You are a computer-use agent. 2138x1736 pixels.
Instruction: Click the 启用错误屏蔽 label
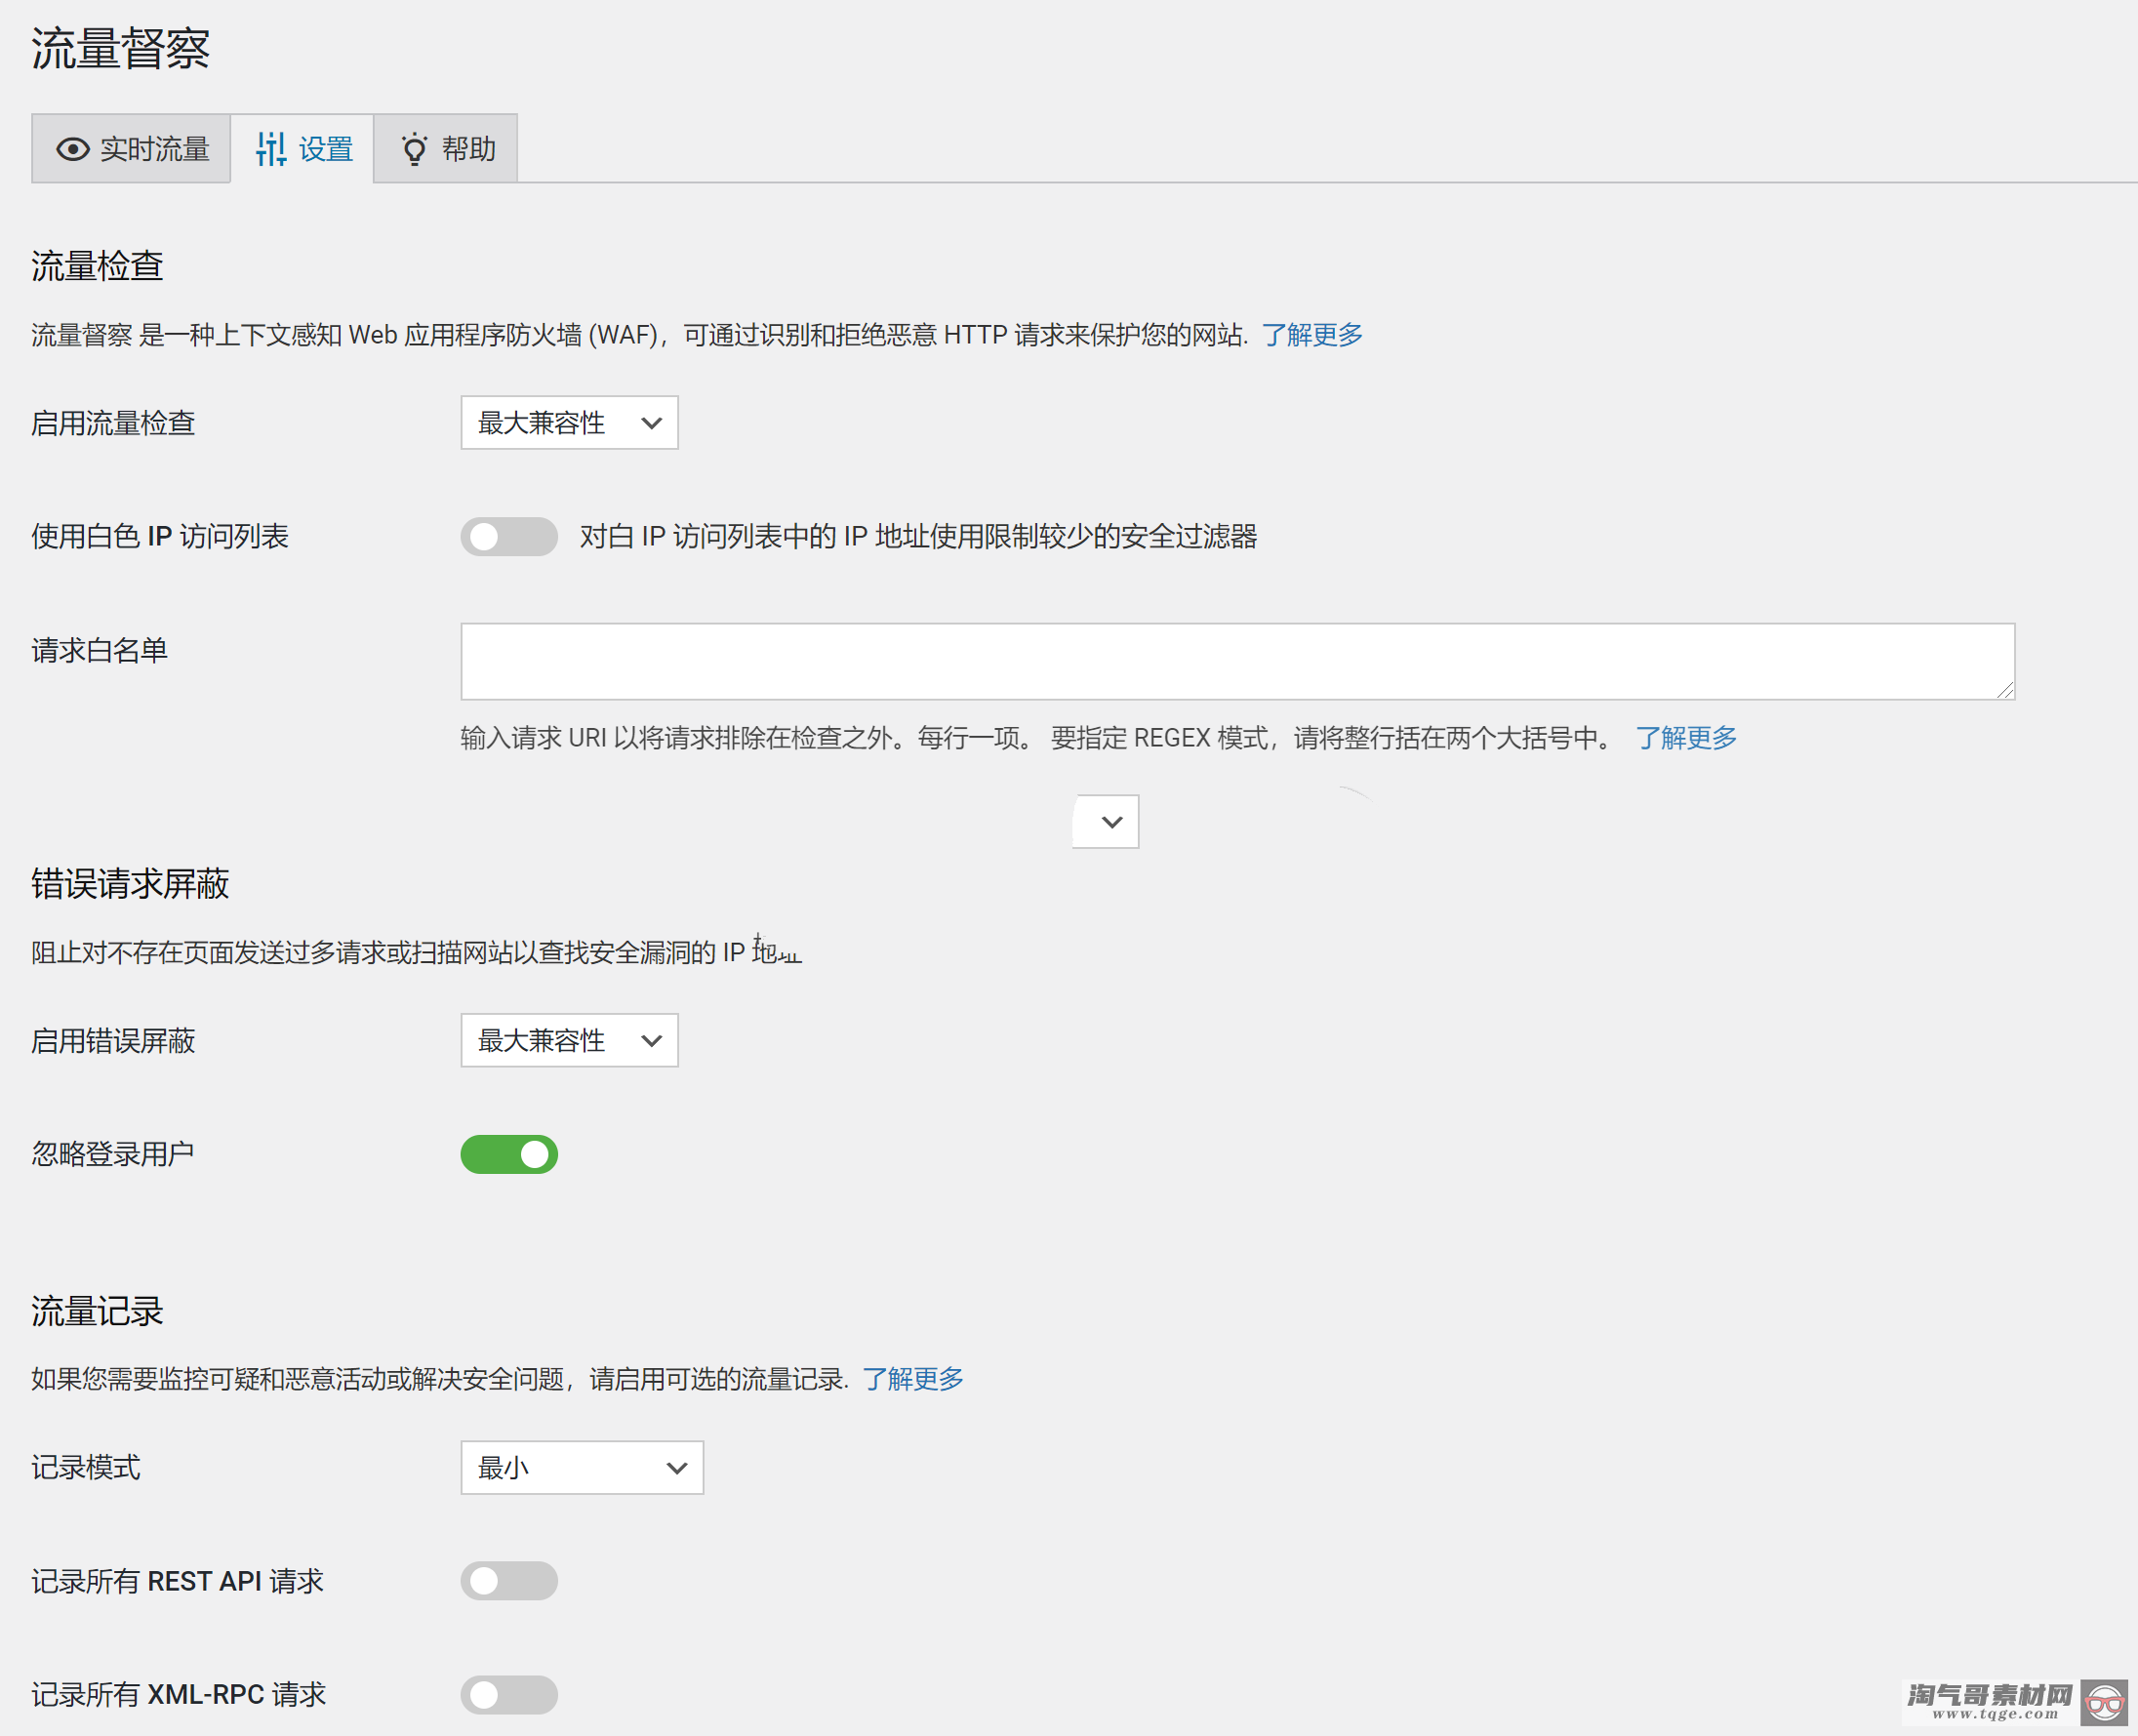[113, 1041]
